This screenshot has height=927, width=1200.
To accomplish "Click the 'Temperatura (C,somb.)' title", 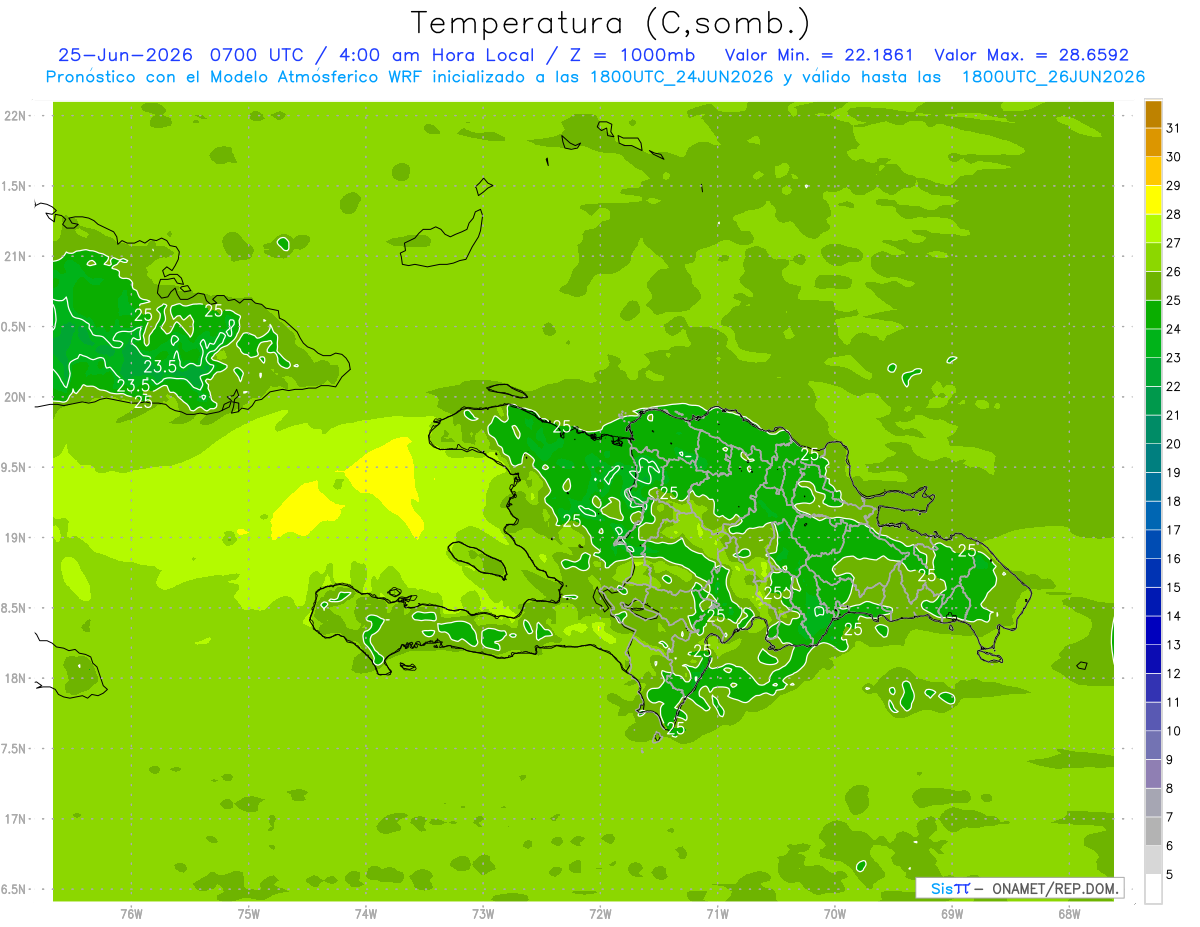I will click(x=611, y=23).
